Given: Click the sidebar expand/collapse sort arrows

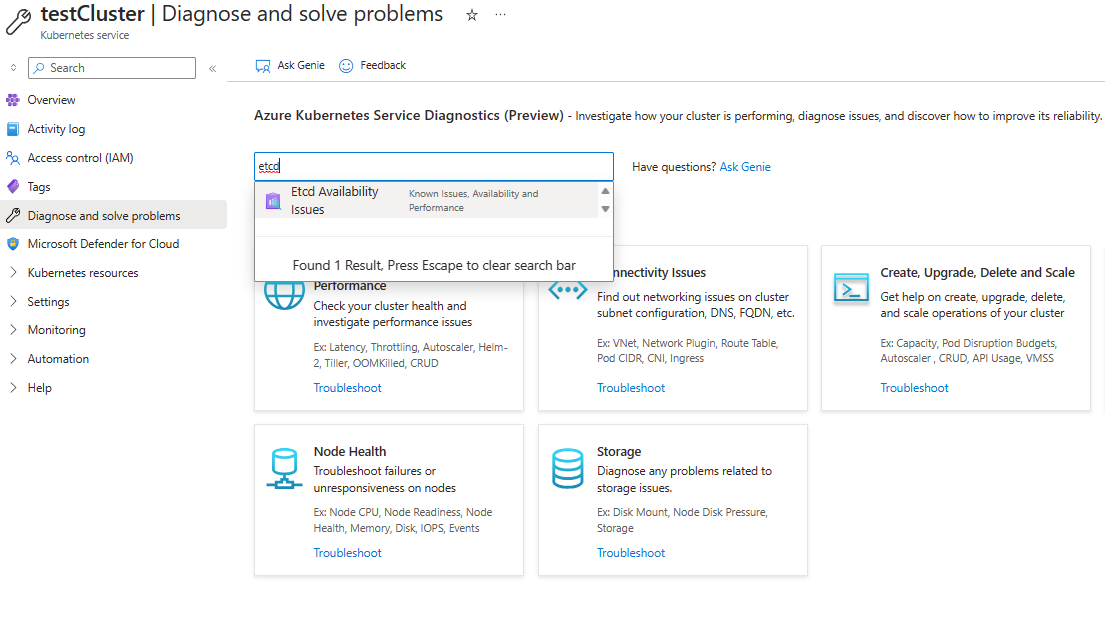Looking at the screenshot, I should click(13, 68).
